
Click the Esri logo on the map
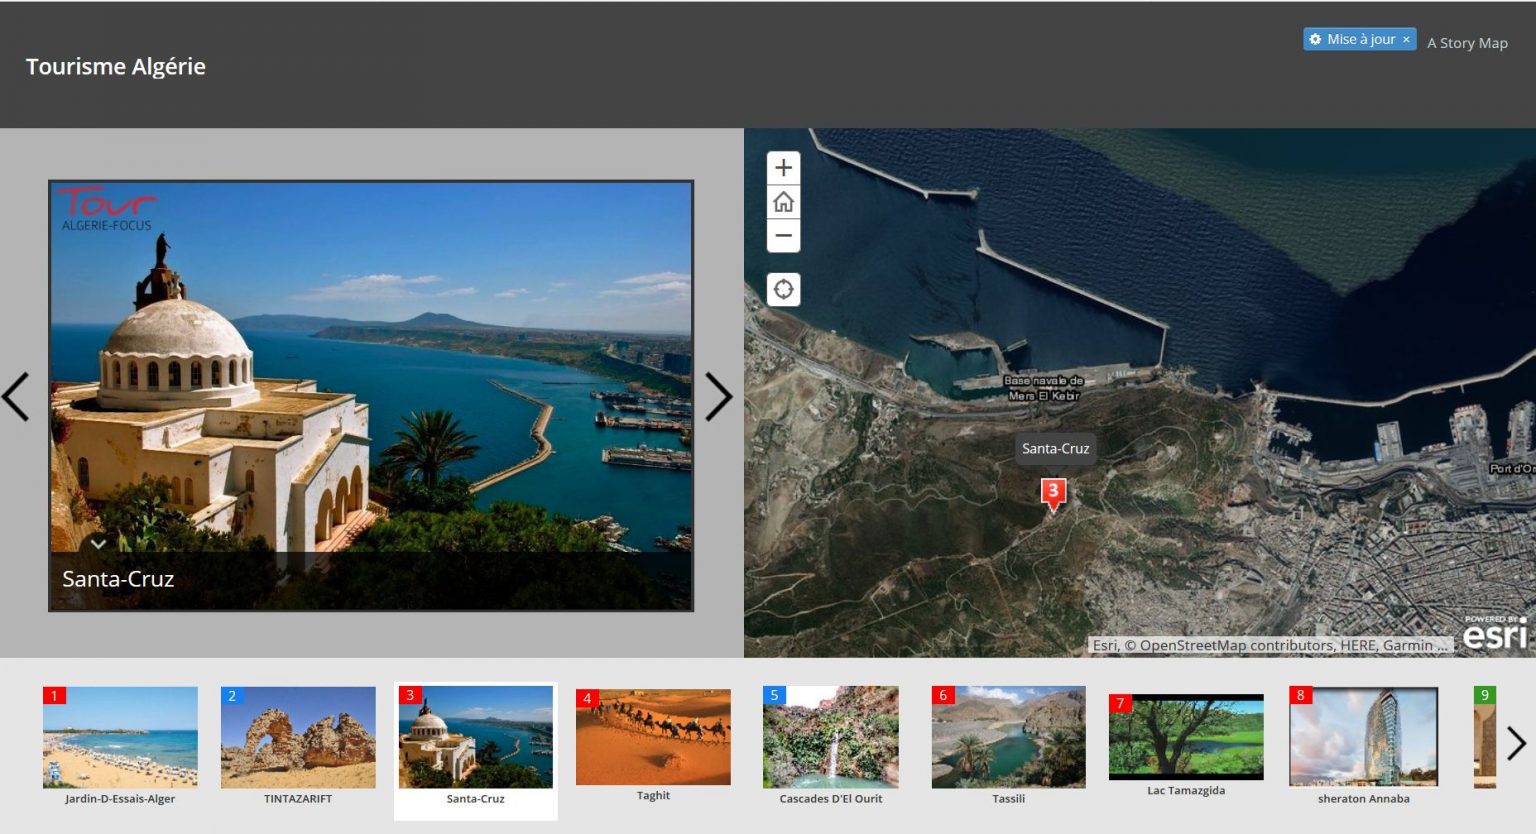[1495, 634]
